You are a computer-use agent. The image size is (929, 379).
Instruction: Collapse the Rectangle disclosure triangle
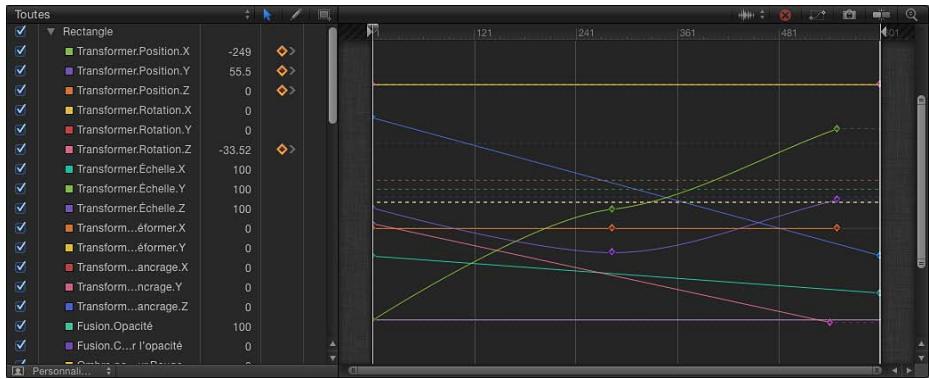click(50, 32)
